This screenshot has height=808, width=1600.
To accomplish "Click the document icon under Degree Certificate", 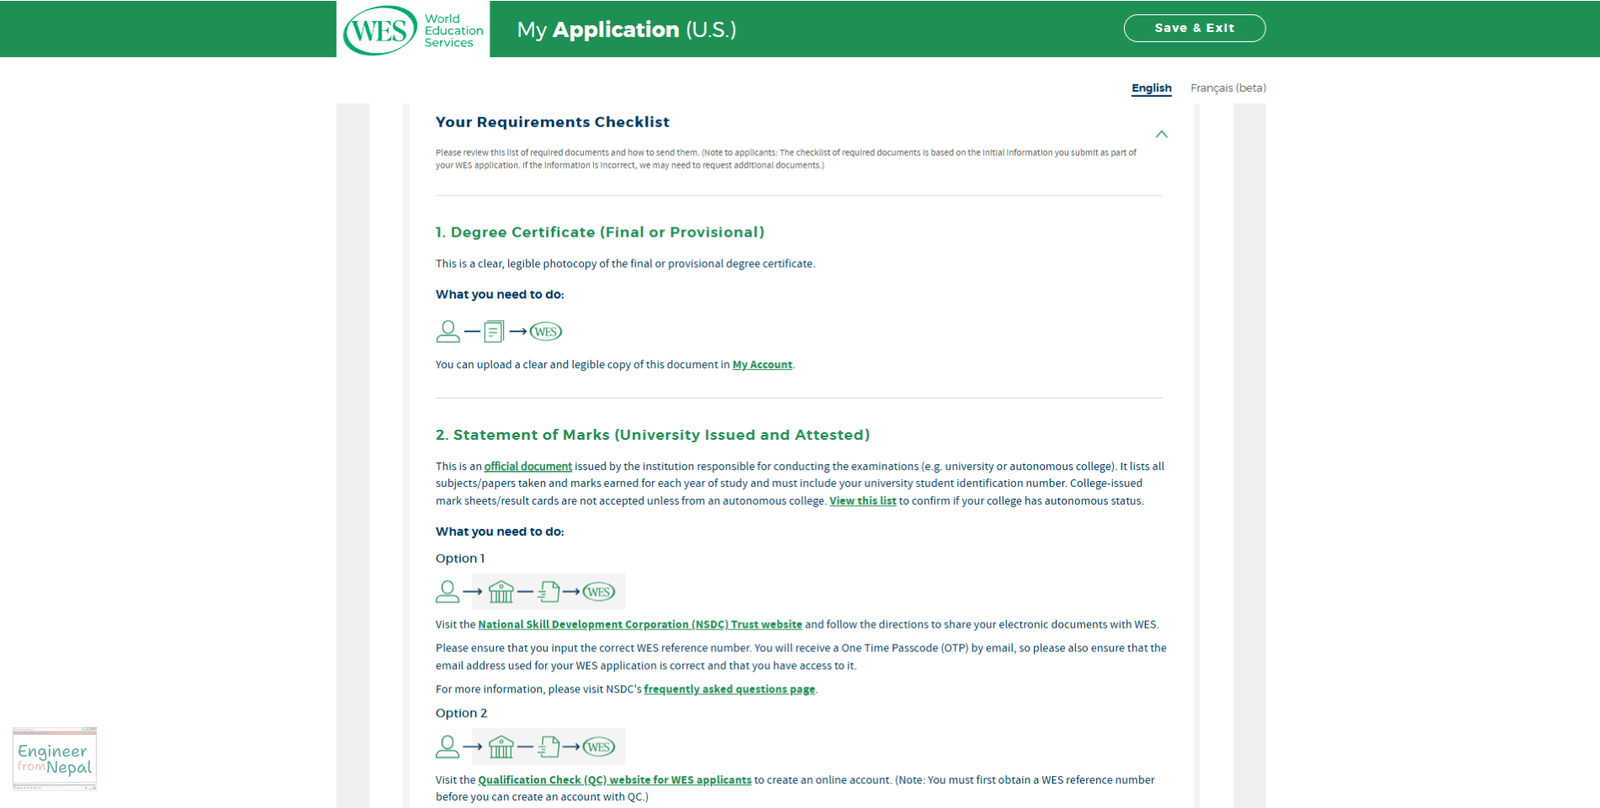I will (x=494, y=331).
